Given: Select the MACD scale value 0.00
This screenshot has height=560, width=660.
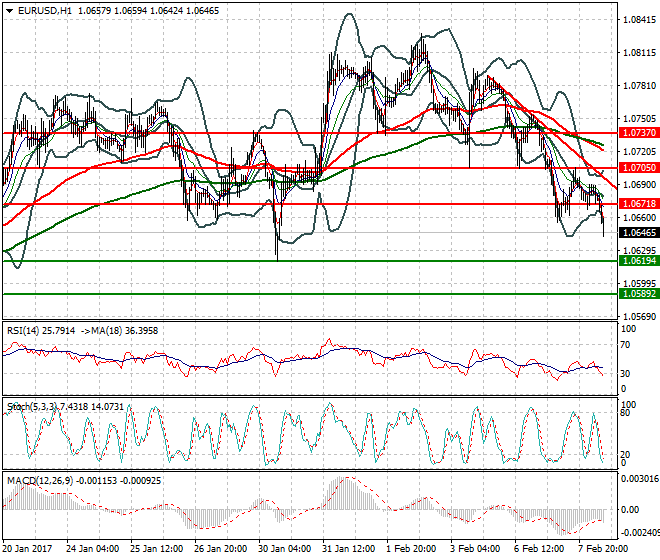Looking at the screenshot, I should pyautogui.click(x=630, y=510).
